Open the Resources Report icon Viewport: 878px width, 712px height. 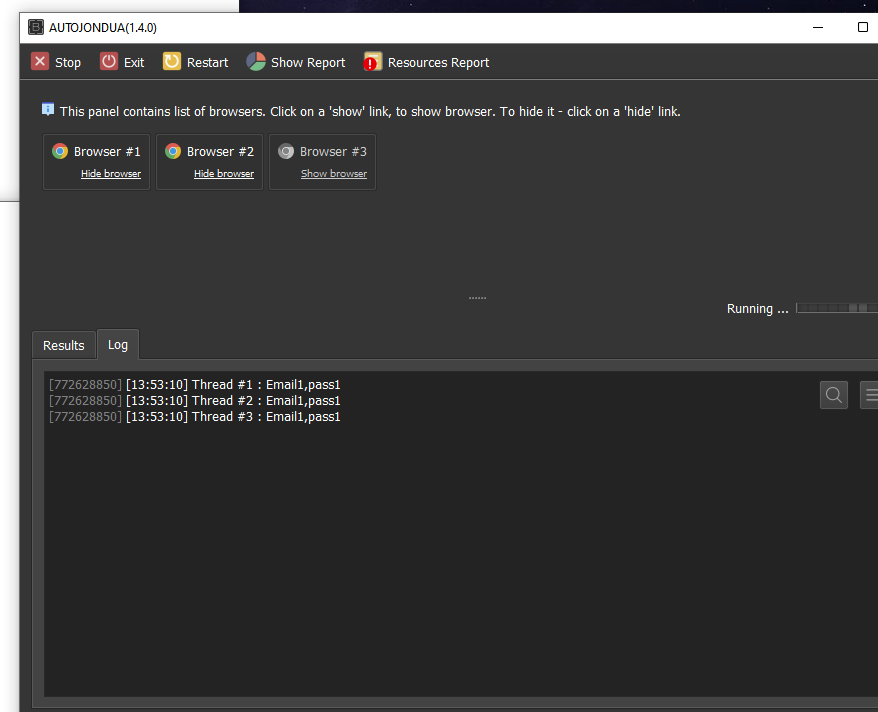tap(373, 62)
